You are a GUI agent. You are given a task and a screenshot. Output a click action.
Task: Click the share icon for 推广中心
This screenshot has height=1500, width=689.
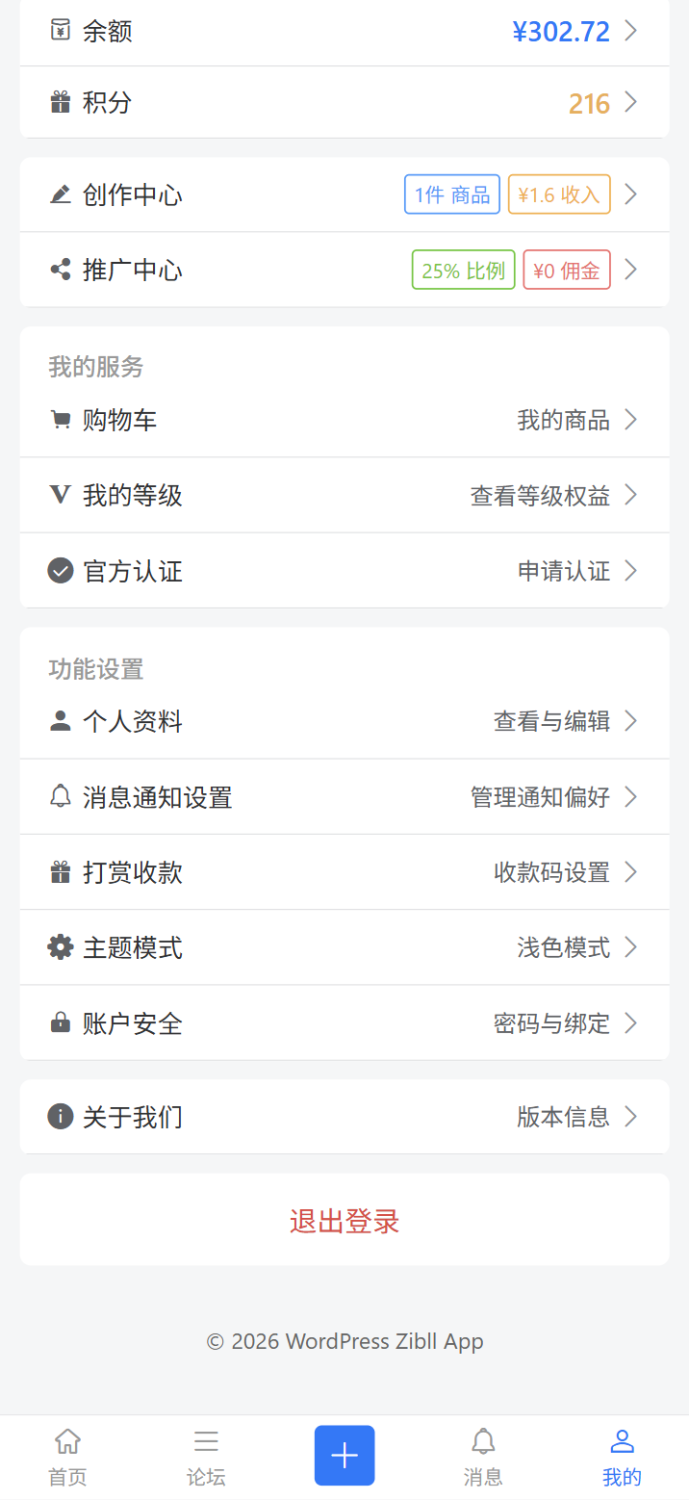click(x=60, y=269)
